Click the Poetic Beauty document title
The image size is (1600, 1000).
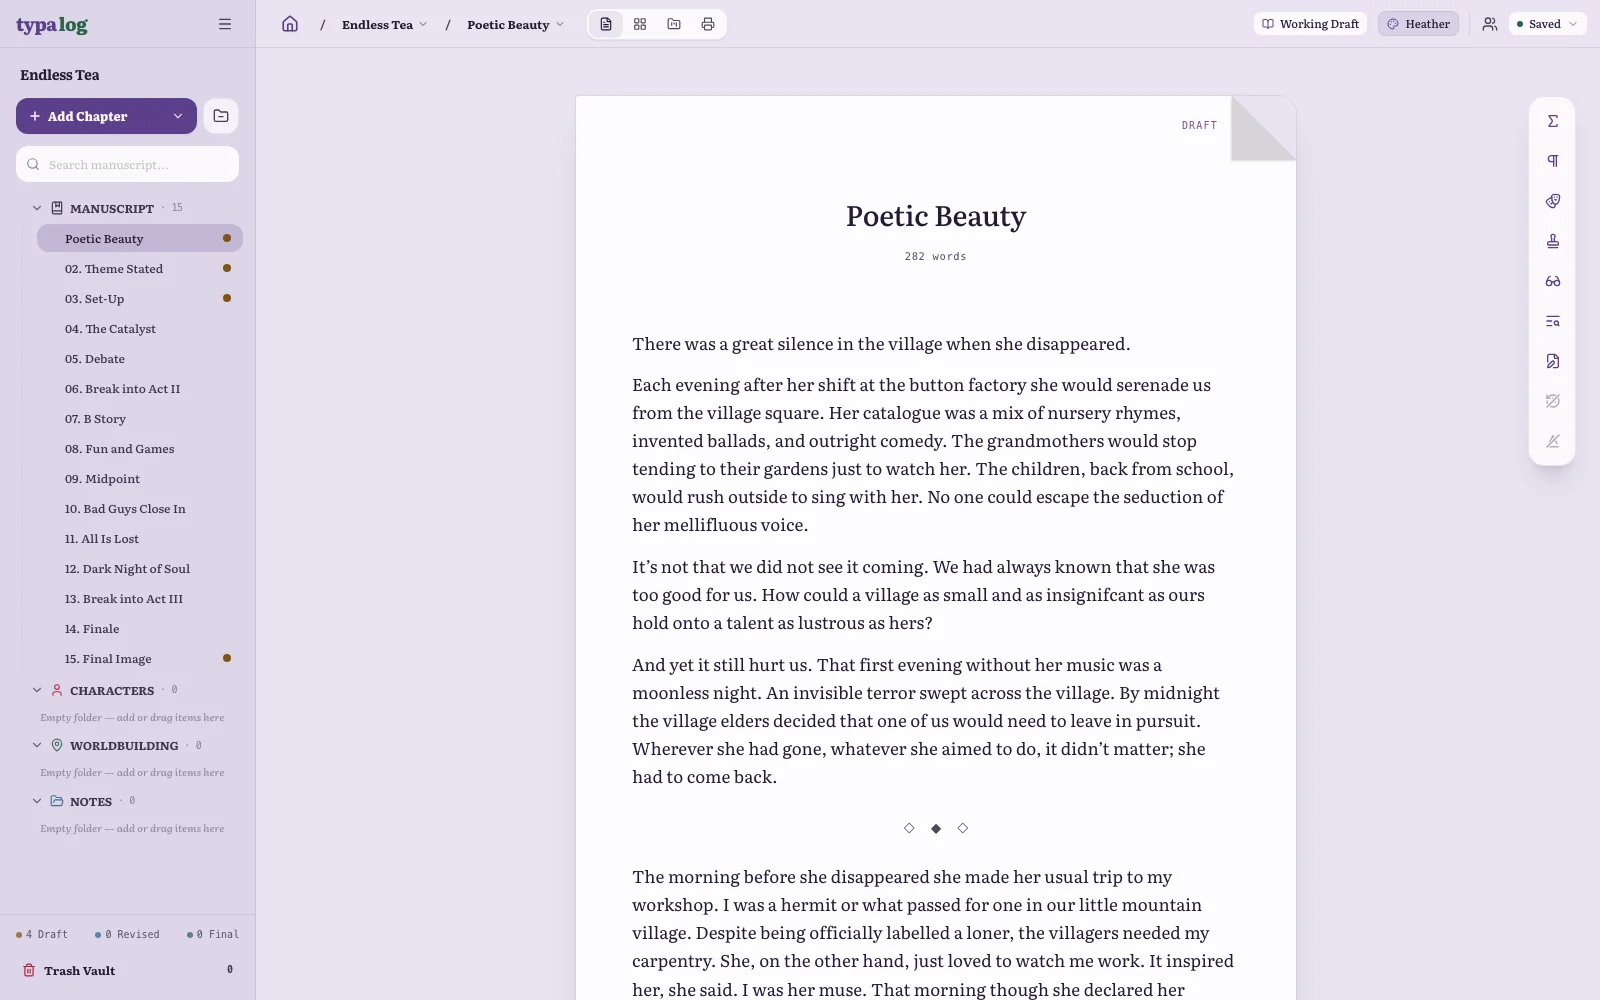[936, 216]
